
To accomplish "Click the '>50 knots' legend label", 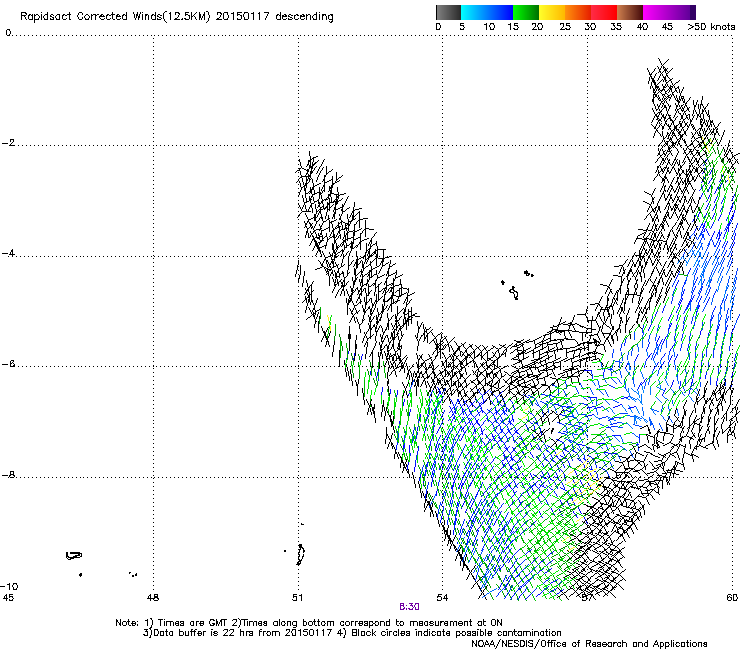I will [711, 27].
